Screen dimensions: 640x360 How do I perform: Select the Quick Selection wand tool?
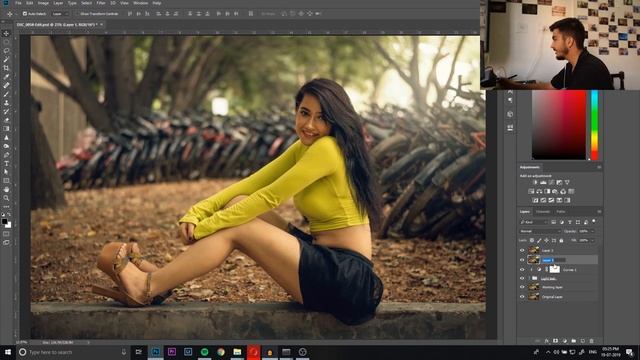6,60
